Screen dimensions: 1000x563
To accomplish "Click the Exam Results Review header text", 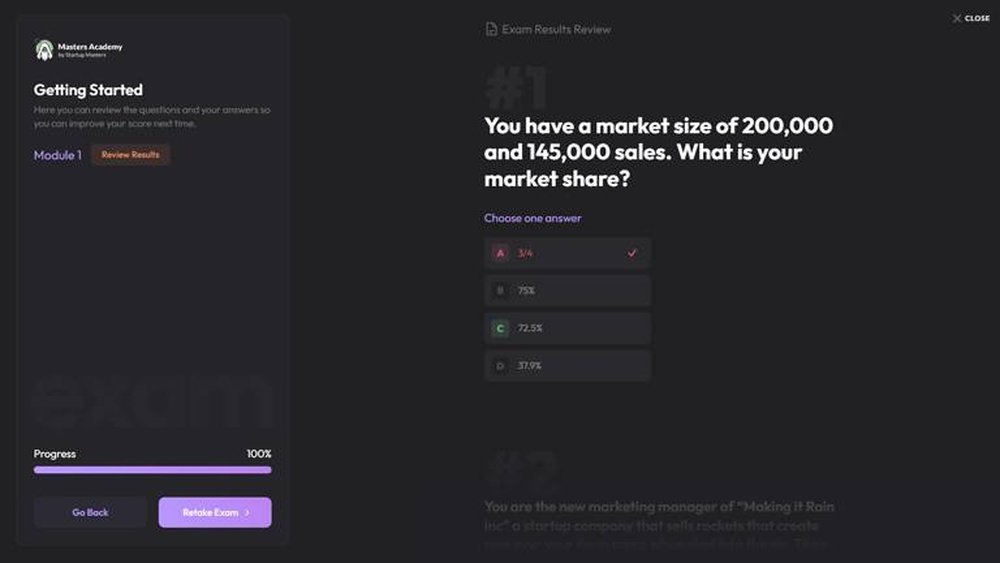I will (556, 29).
